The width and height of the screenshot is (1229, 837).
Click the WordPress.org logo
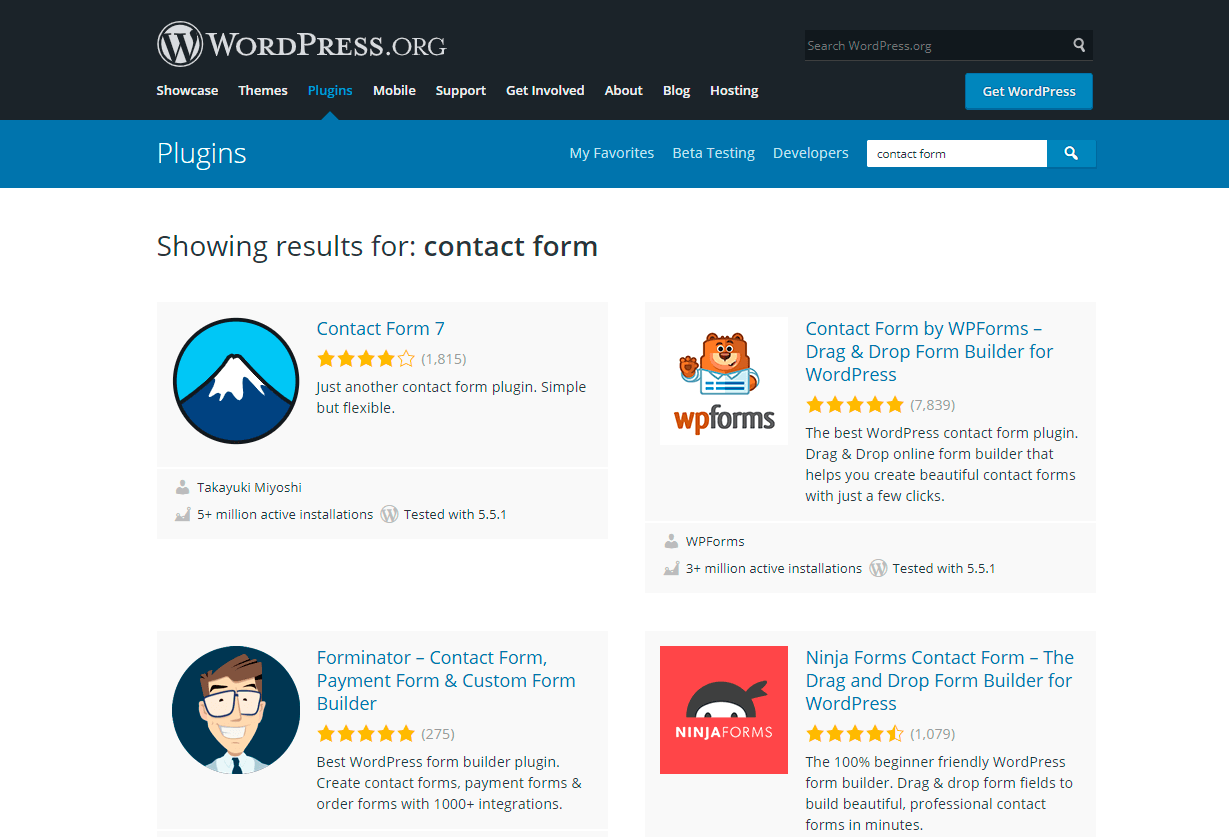pos(301,44)
